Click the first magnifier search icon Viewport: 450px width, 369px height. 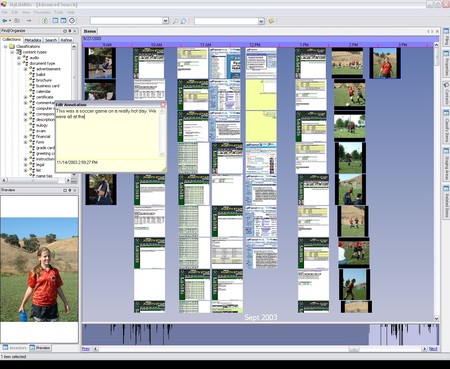point(175,21)
